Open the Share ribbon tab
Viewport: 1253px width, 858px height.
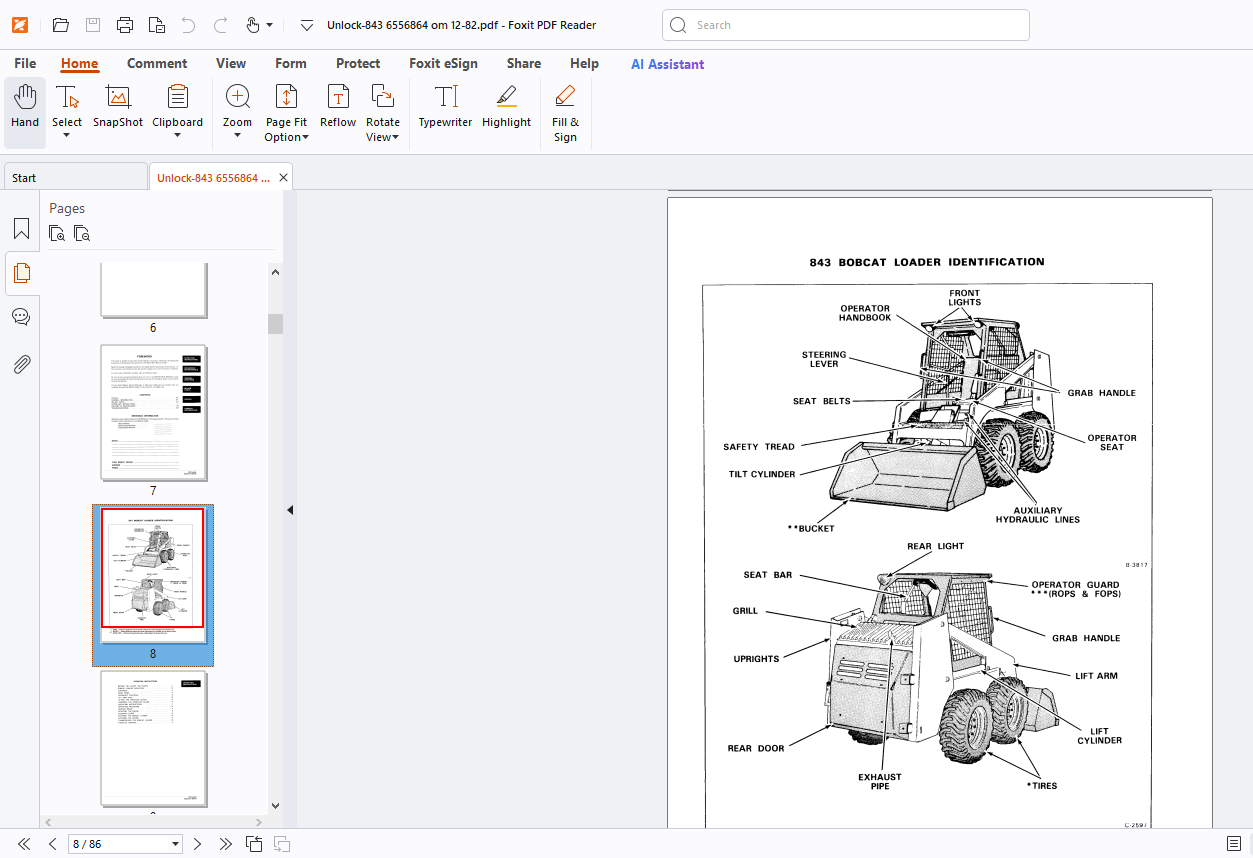click(524, 63)
